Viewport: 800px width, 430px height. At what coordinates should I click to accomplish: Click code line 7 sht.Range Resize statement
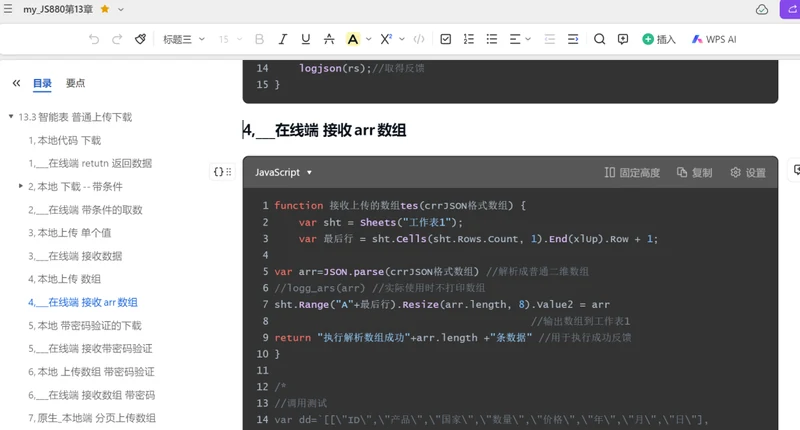pyautogui.click(x=442, y=305)
